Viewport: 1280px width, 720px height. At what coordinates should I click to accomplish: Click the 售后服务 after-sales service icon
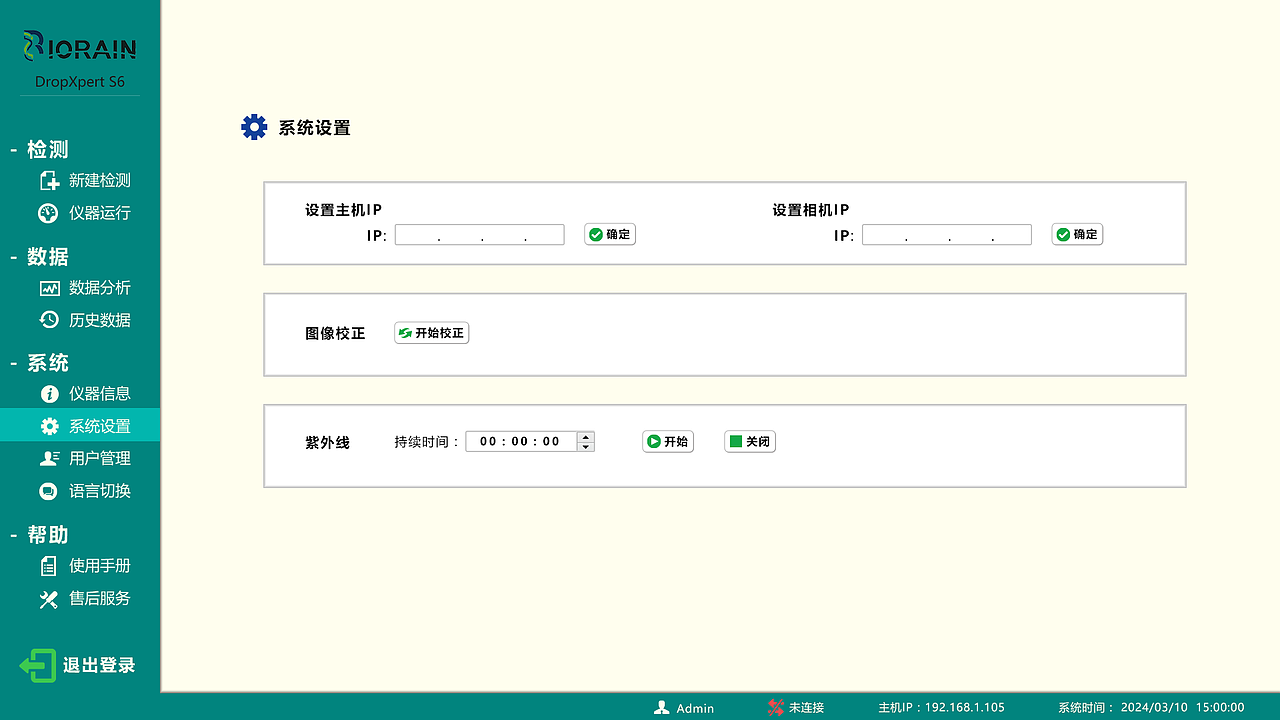tap(48, 598)
